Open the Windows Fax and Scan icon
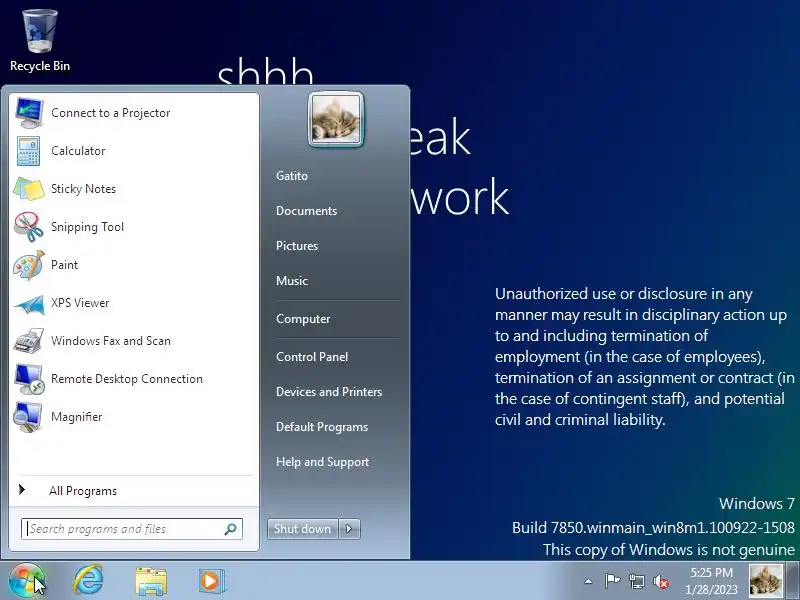The height and width of the screenshot is (600, 800). [x=29, y=341]
